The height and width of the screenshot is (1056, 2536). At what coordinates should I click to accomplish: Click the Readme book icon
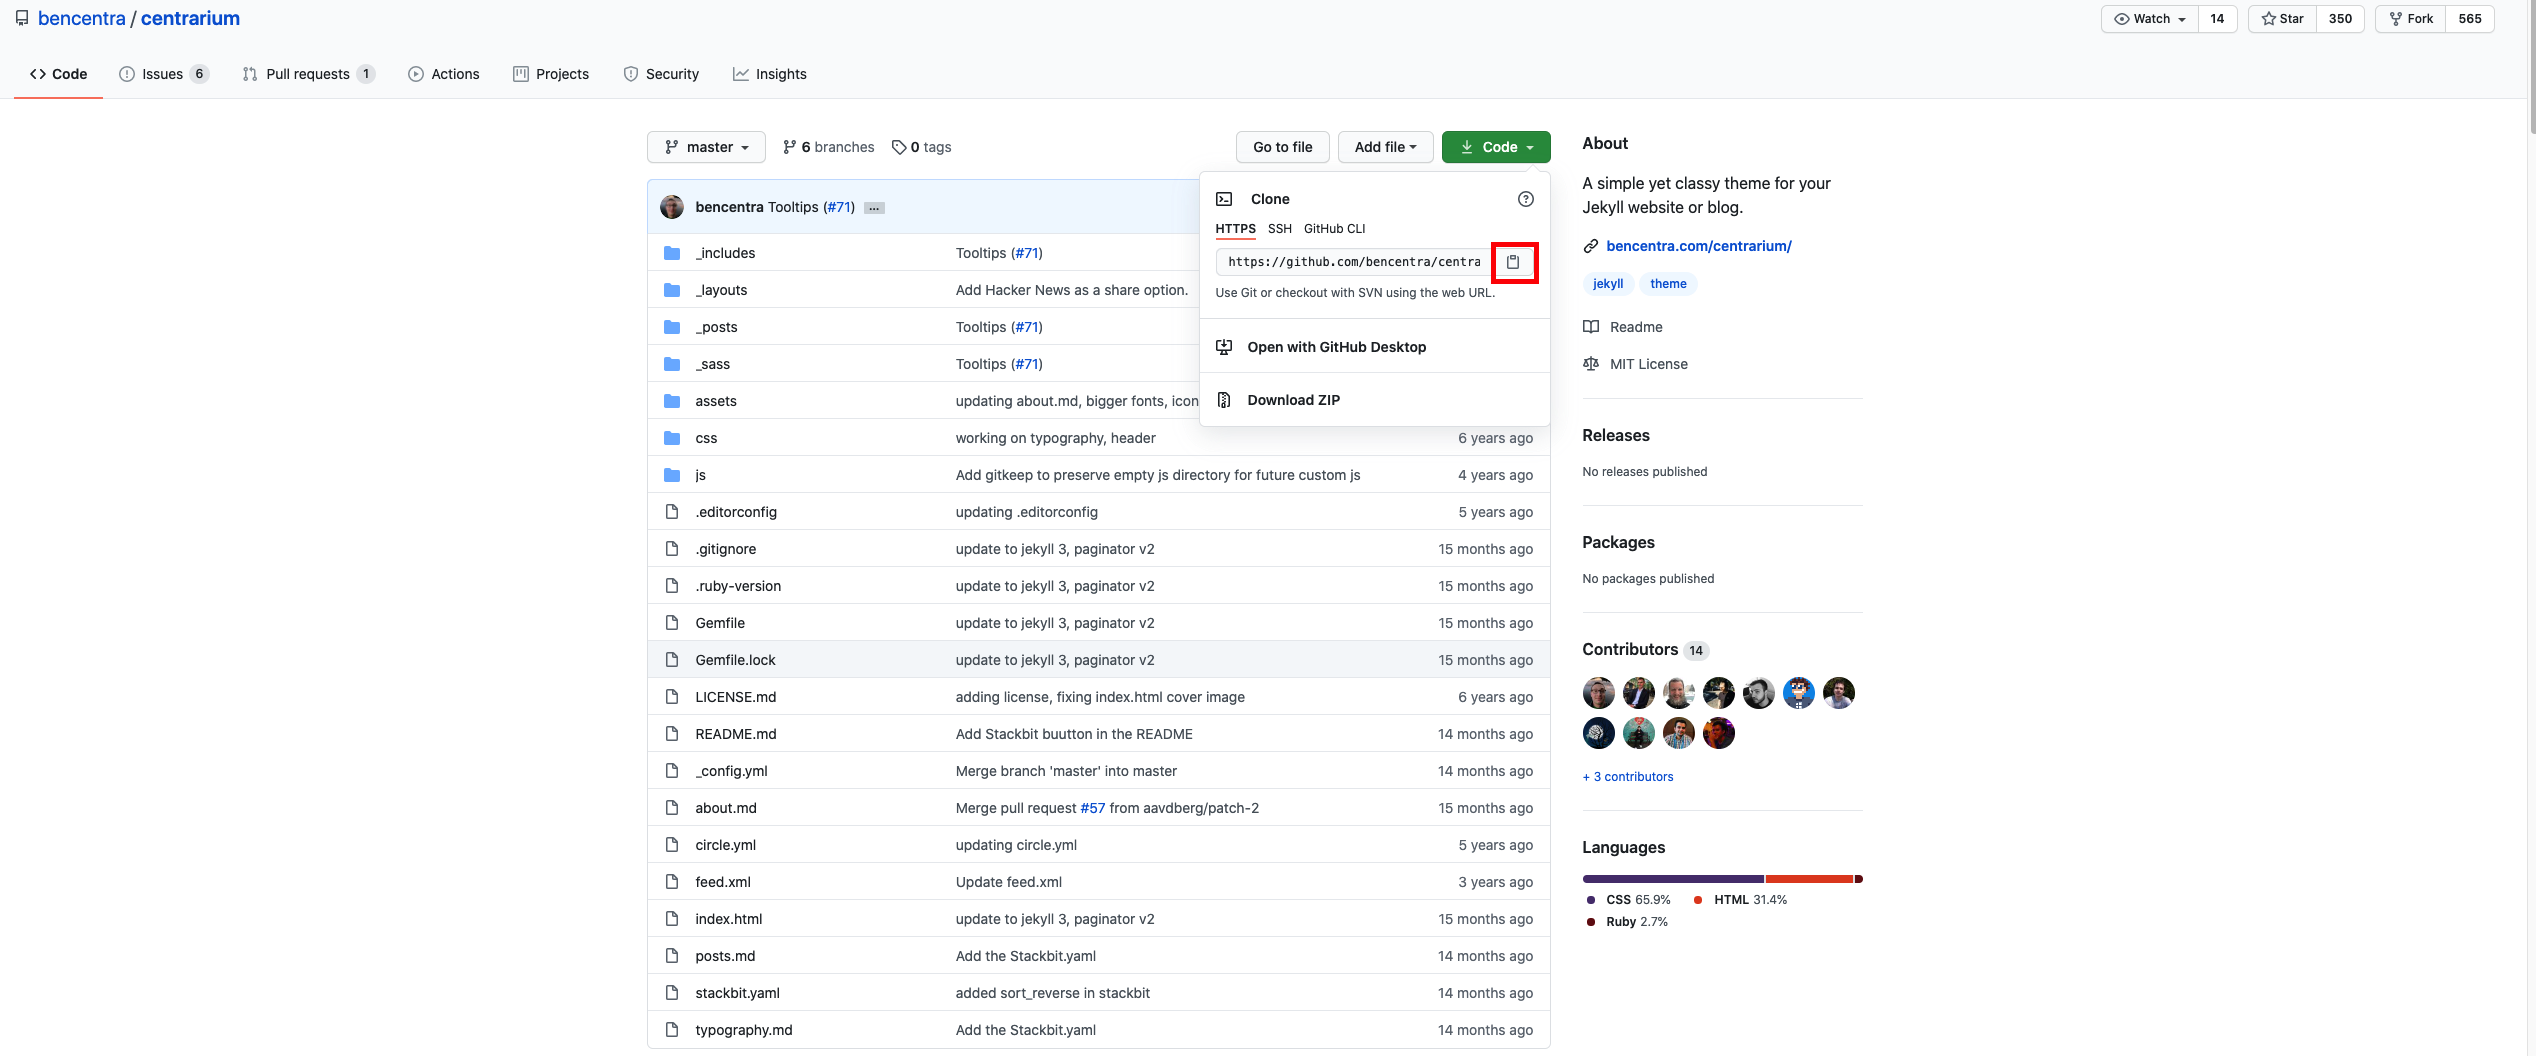coord(1591,327)
